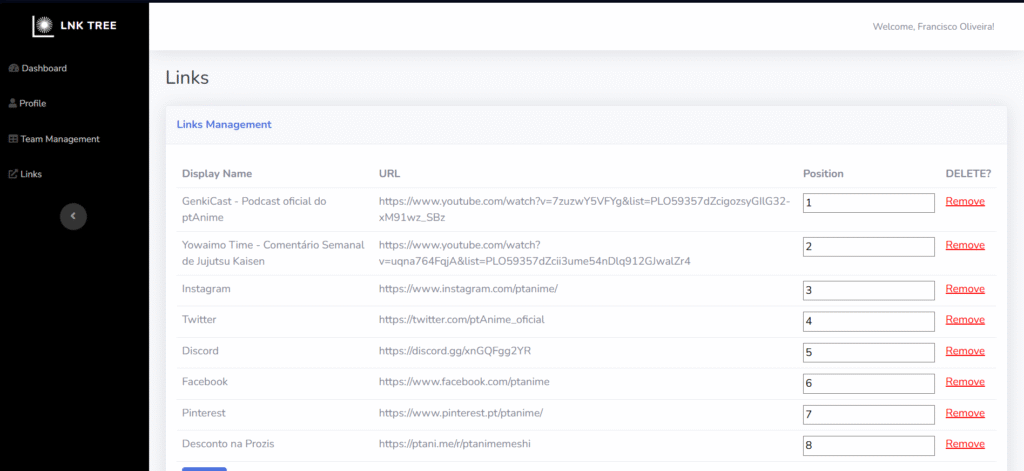Click the Yowaimo Time YouTube URL cell
The width and height of the screenshot is (1024, 471).
(535, 253)
